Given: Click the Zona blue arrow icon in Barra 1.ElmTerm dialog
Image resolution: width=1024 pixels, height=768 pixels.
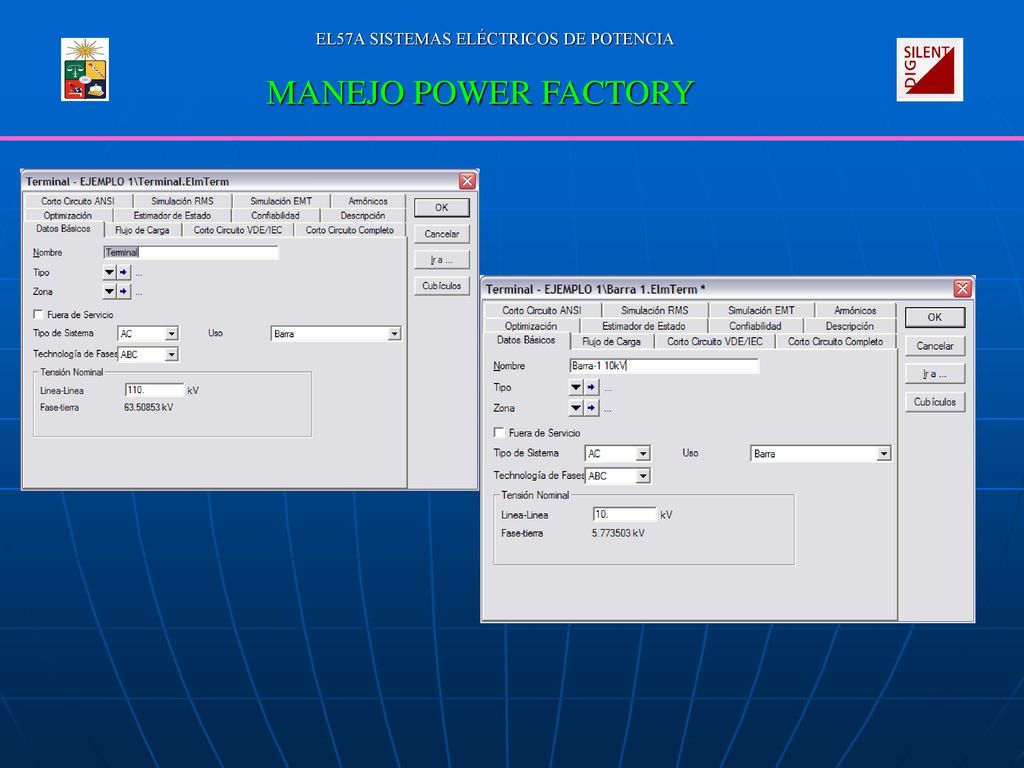Looking at the screenshot, I should [591, 408].
